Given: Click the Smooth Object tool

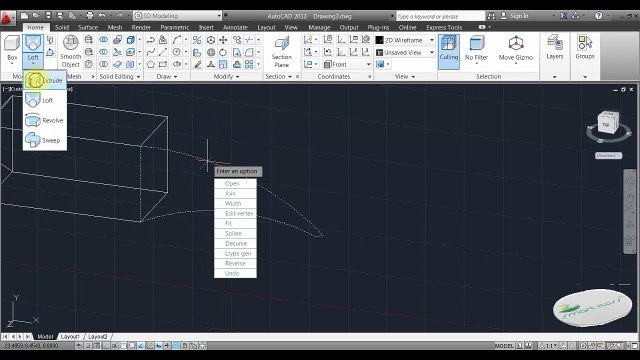Looking at the screenshot, I should (x=71, y=51).
